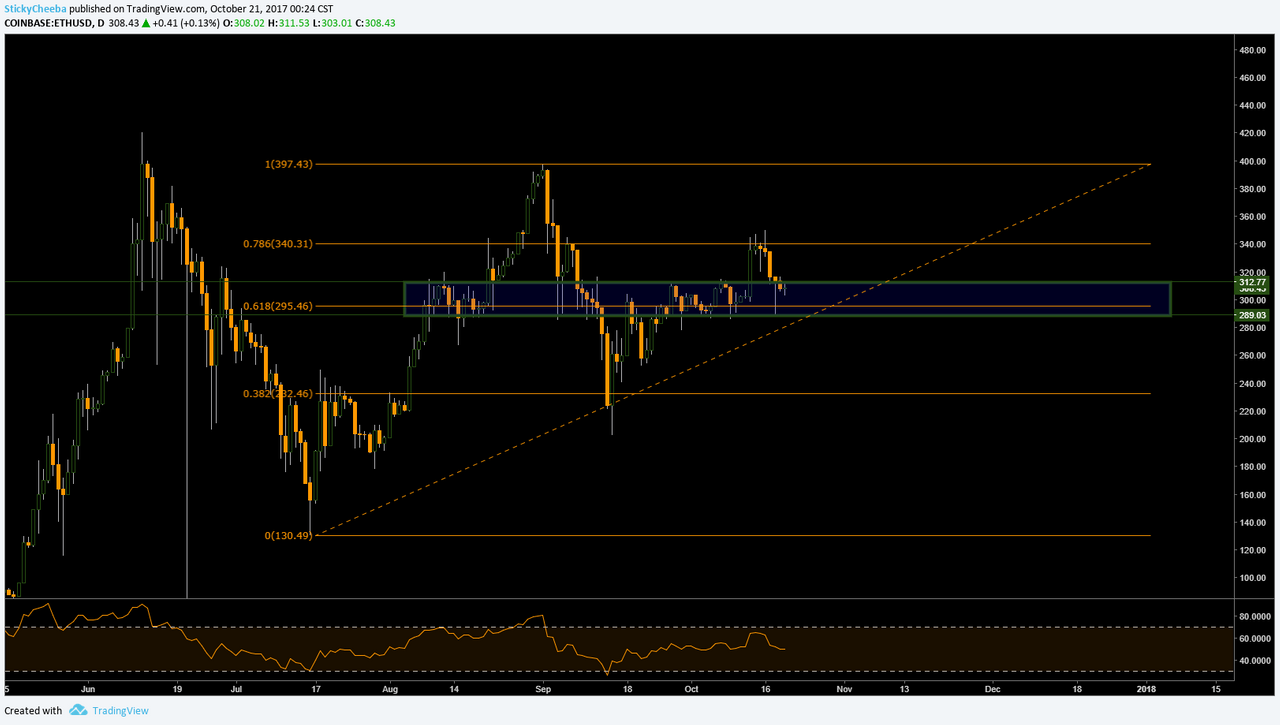
Task: Open the TradingView link in footer
Action: pos(121,711)
